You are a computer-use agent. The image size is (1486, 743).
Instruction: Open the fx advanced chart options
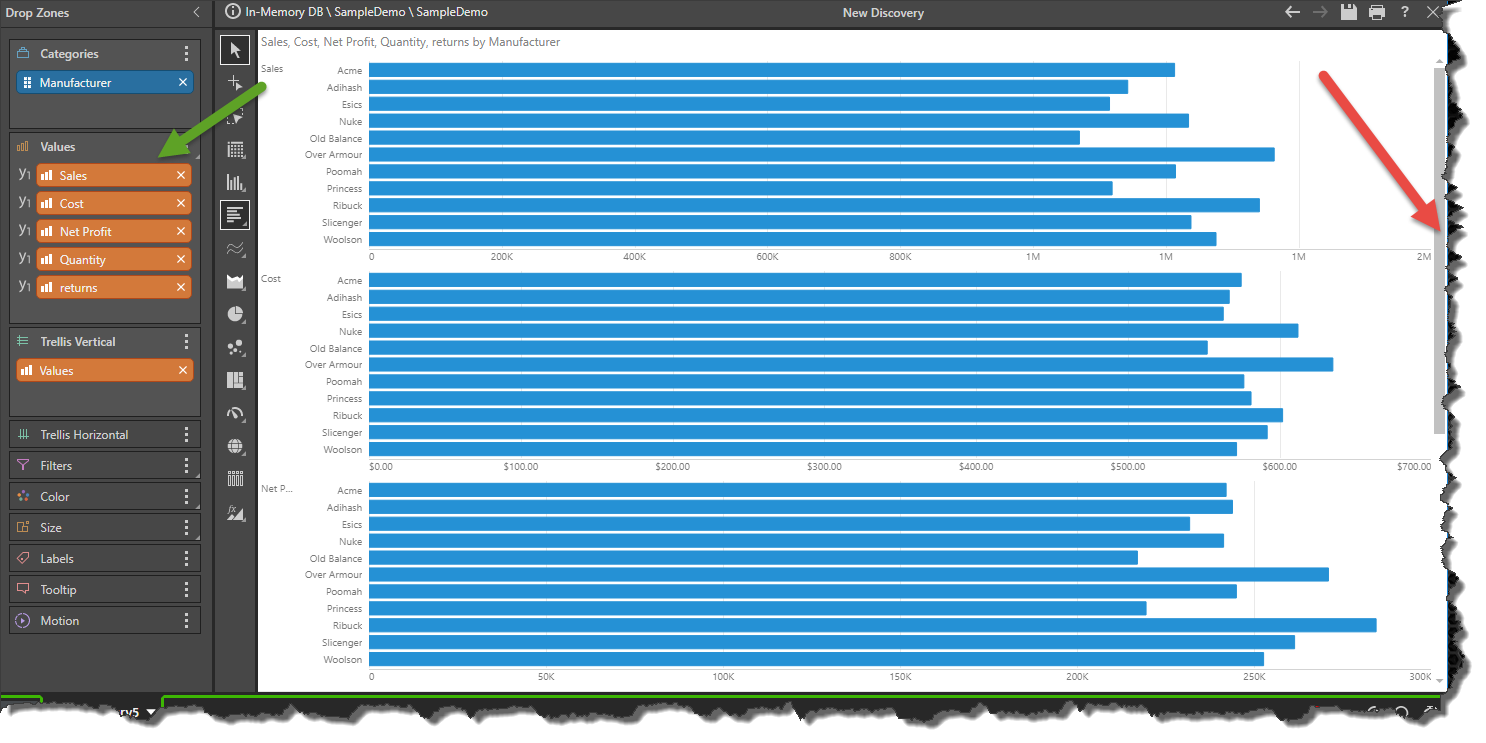[235, 512]
